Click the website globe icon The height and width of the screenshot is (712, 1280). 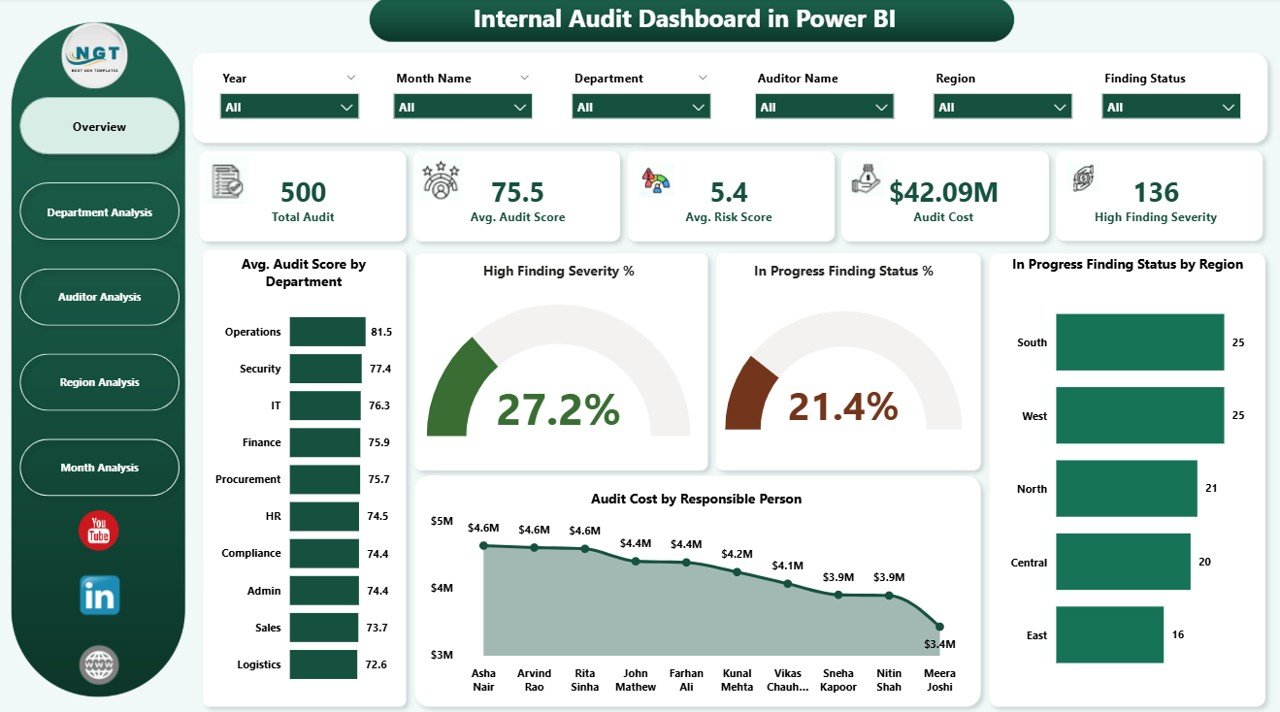[x=98, y=663]
